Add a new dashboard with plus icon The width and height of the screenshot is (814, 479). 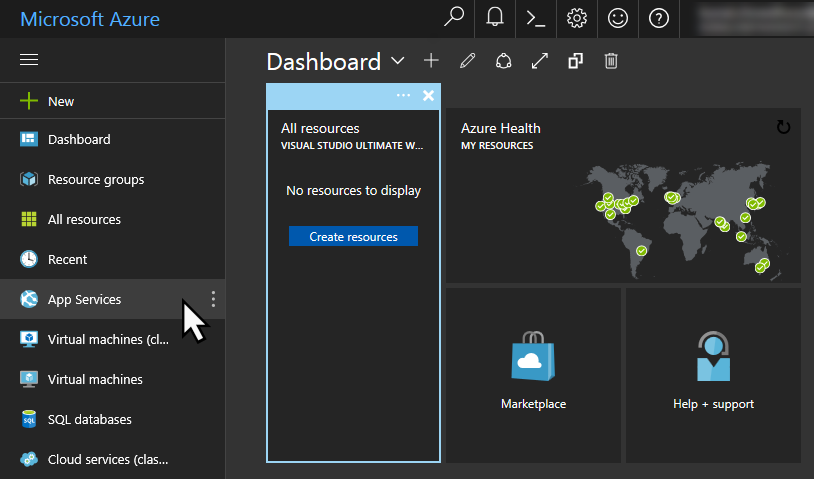point(431,61)
